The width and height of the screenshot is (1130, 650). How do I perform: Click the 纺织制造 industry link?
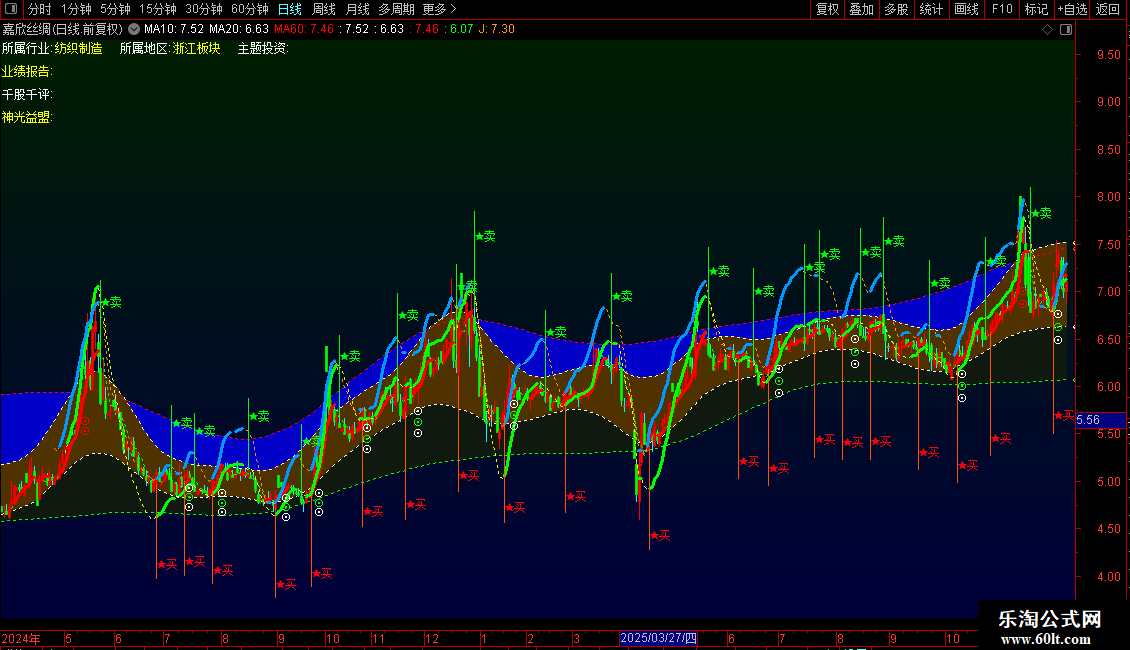79,48
